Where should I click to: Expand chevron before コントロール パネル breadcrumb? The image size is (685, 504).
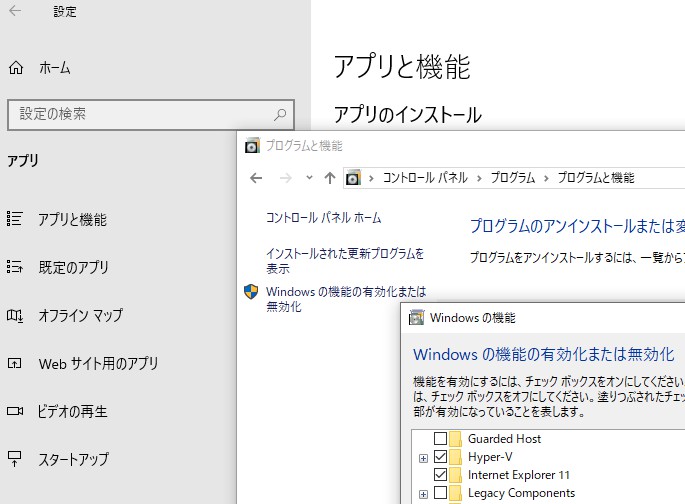click(371, 178)
